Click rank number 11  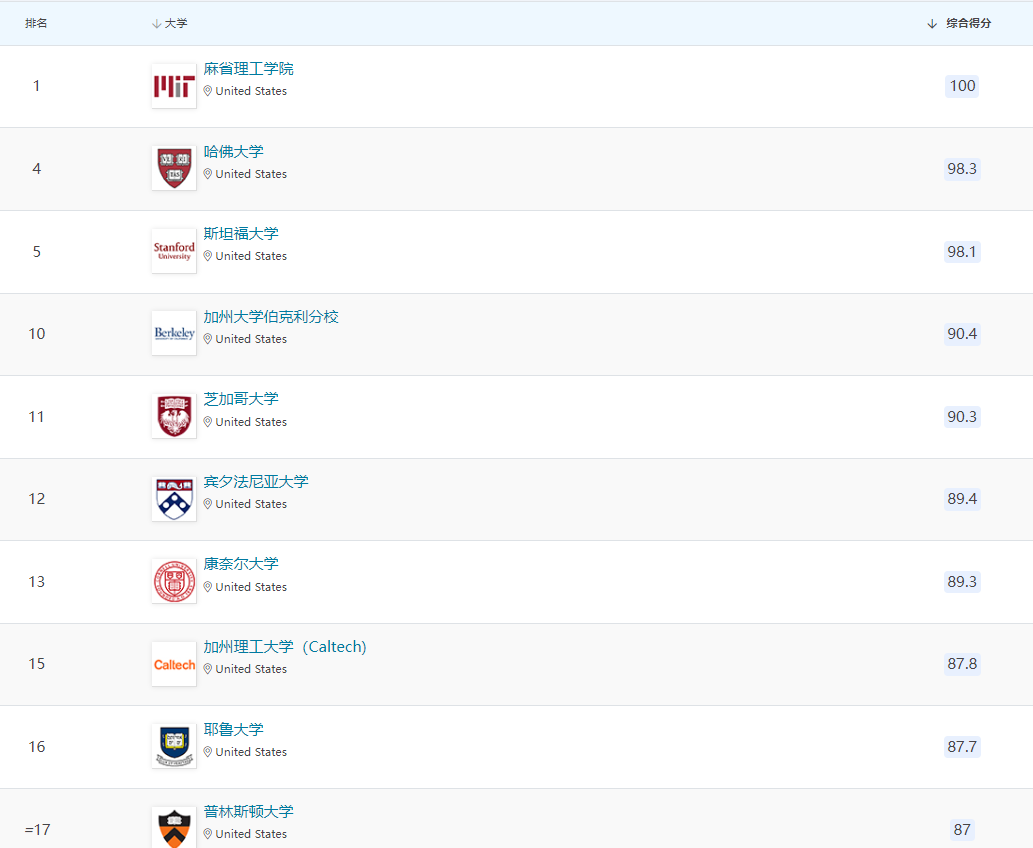point(37,417)
